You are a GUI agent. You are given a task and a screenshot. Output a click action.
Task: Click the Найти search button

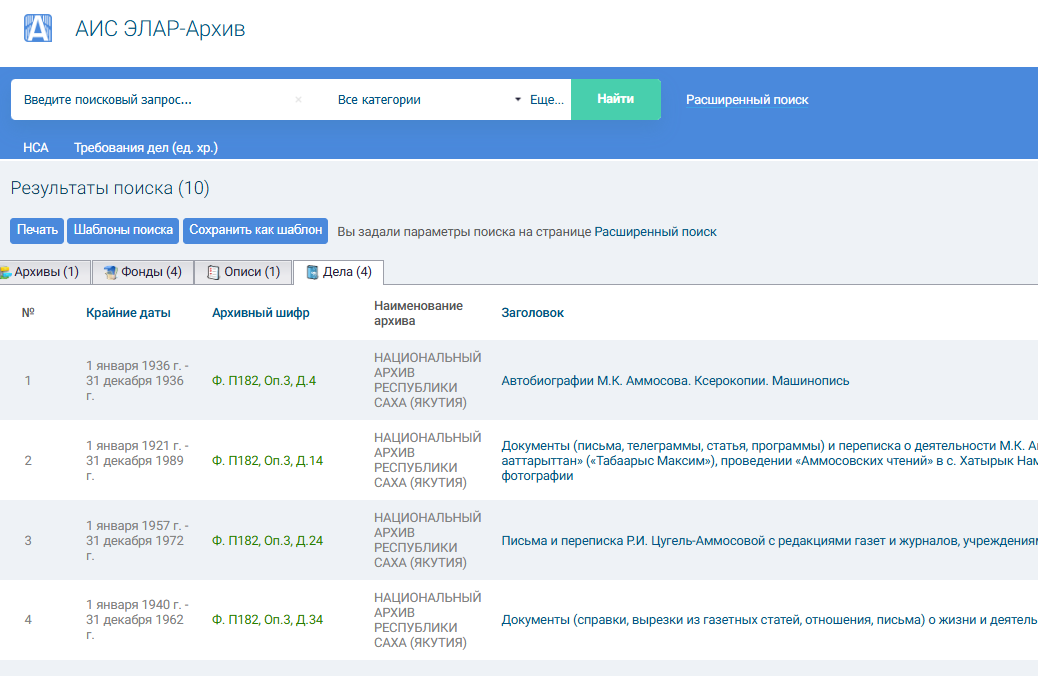tap(616, 99)
